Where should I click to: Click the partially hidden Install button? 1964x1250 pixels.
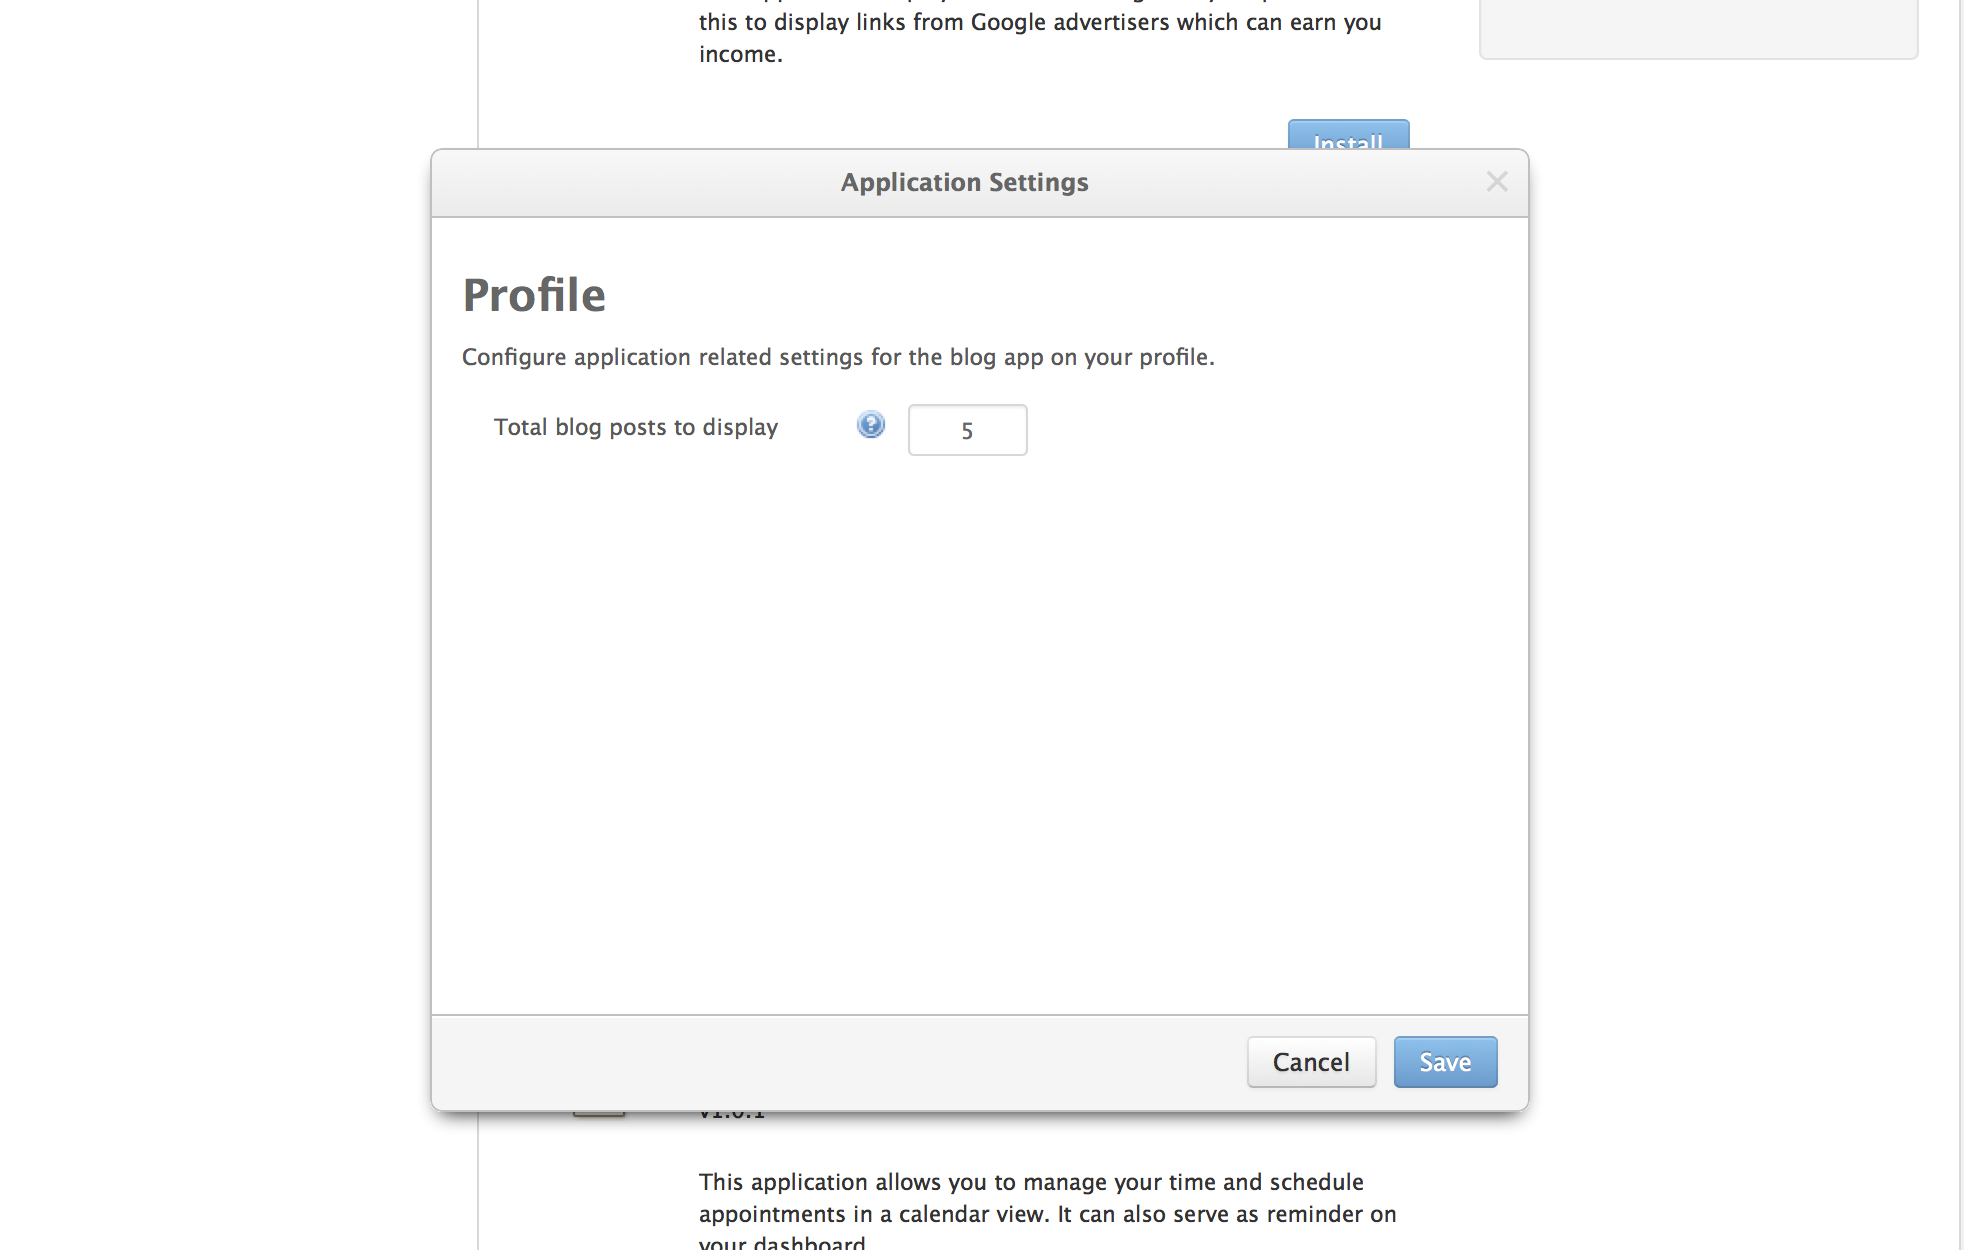click(x=1348, y=137)
